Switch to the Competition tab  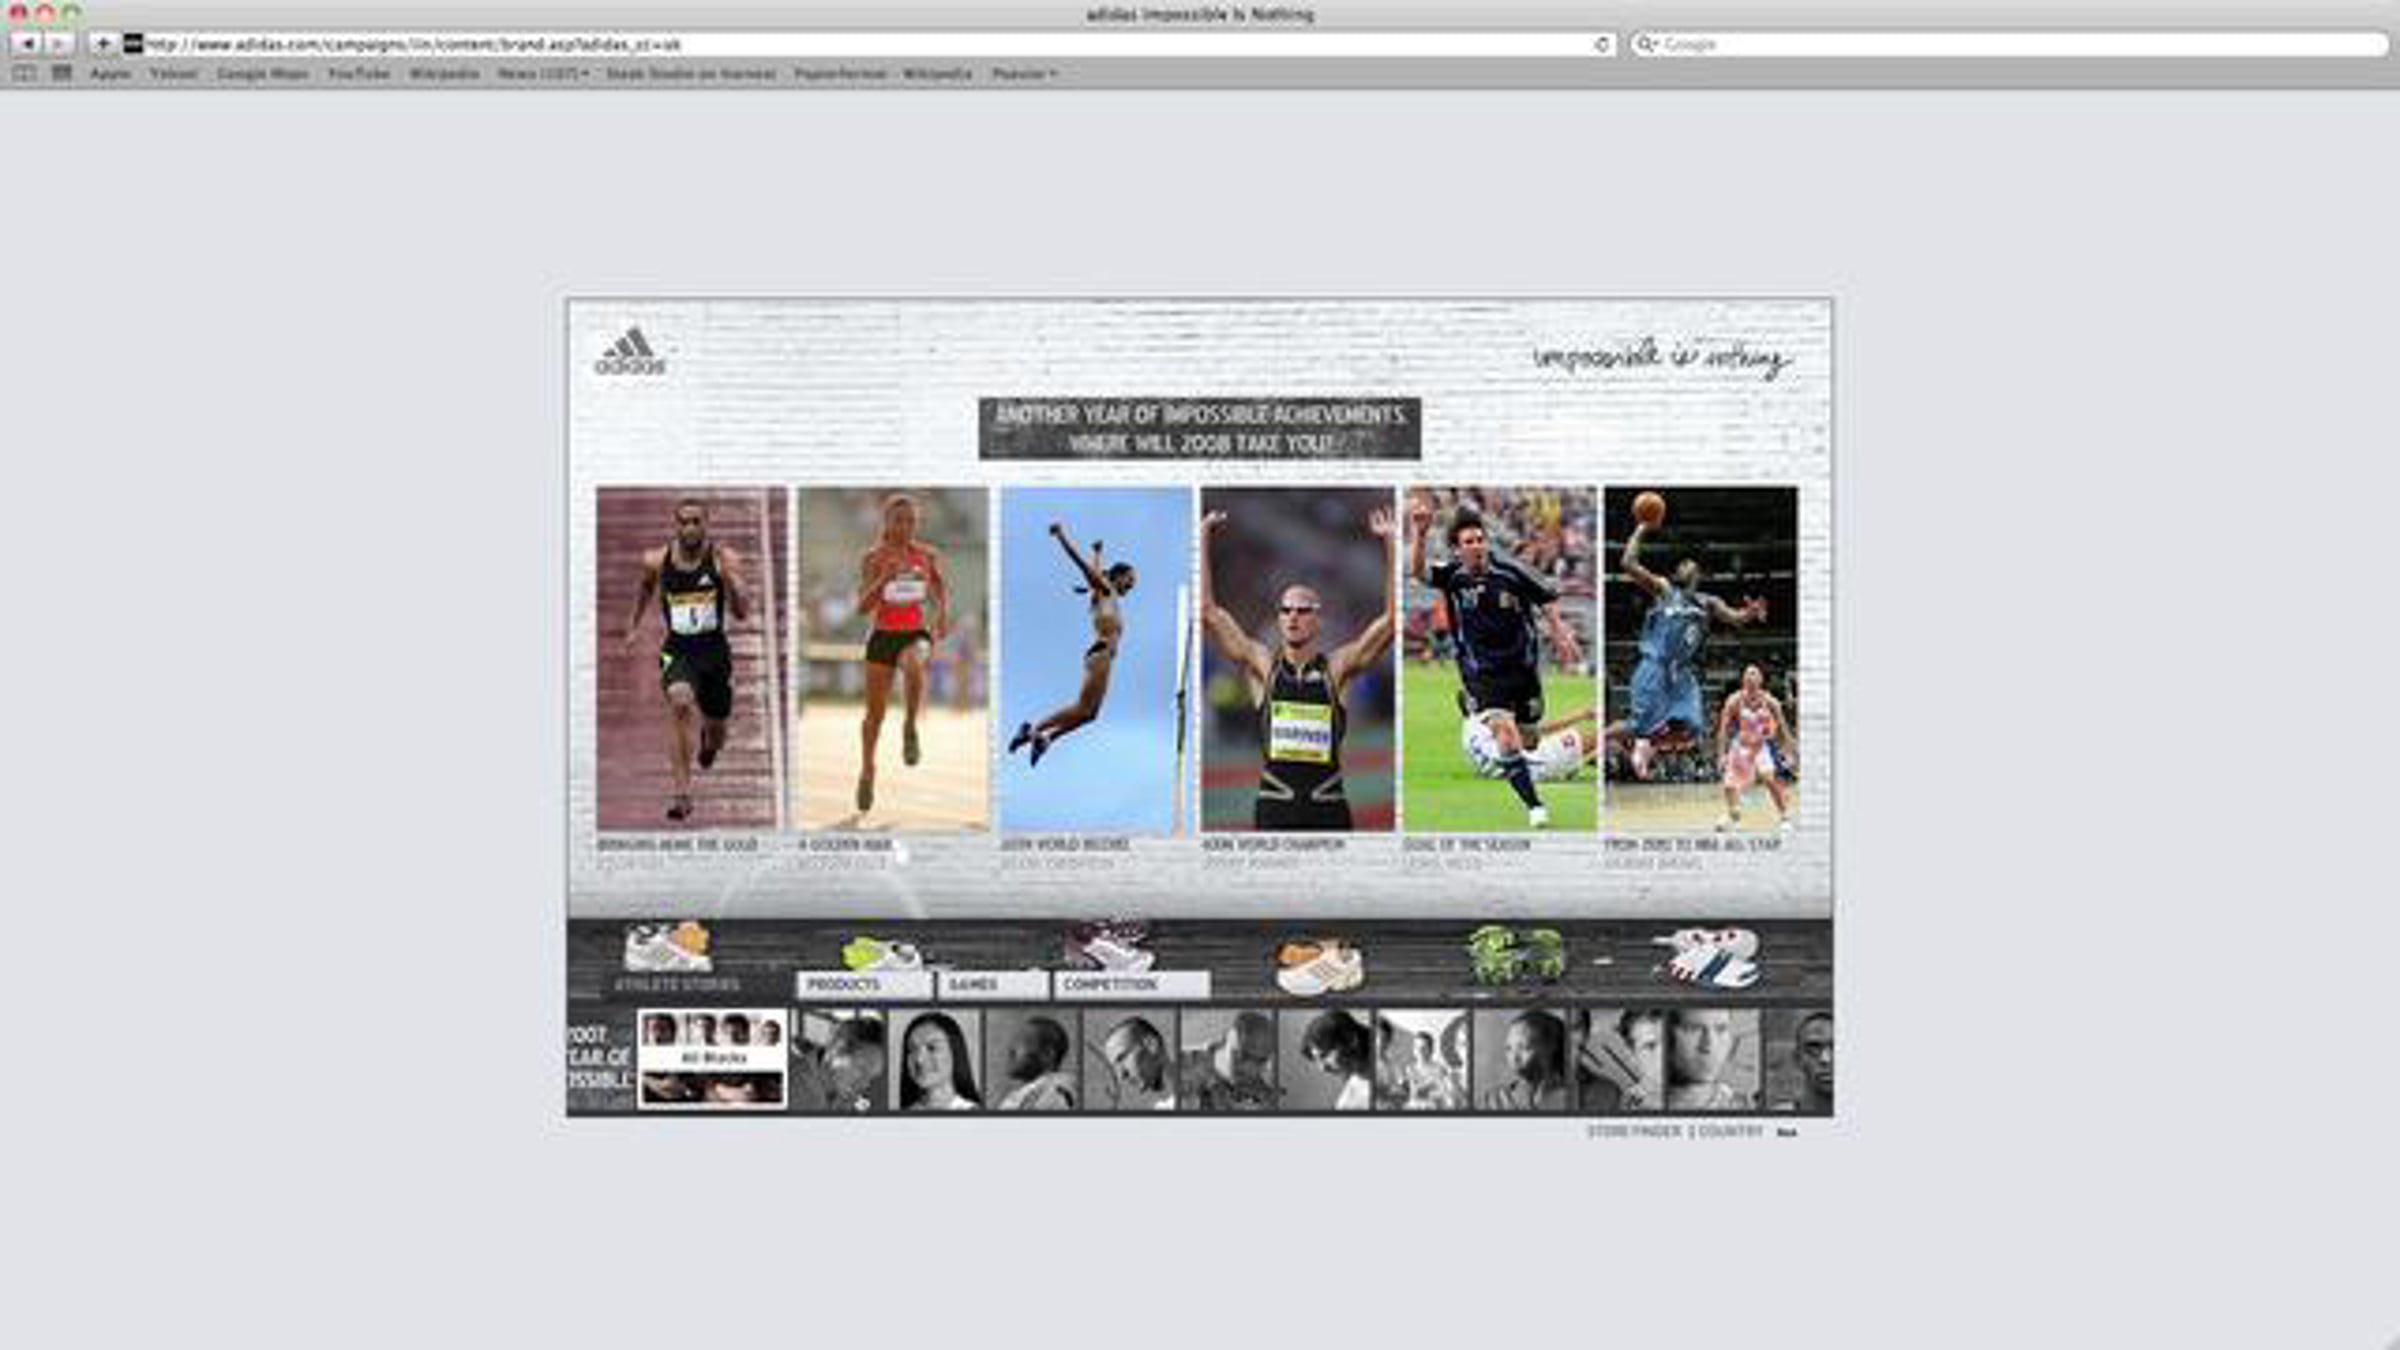click(x=1130, y=985)
